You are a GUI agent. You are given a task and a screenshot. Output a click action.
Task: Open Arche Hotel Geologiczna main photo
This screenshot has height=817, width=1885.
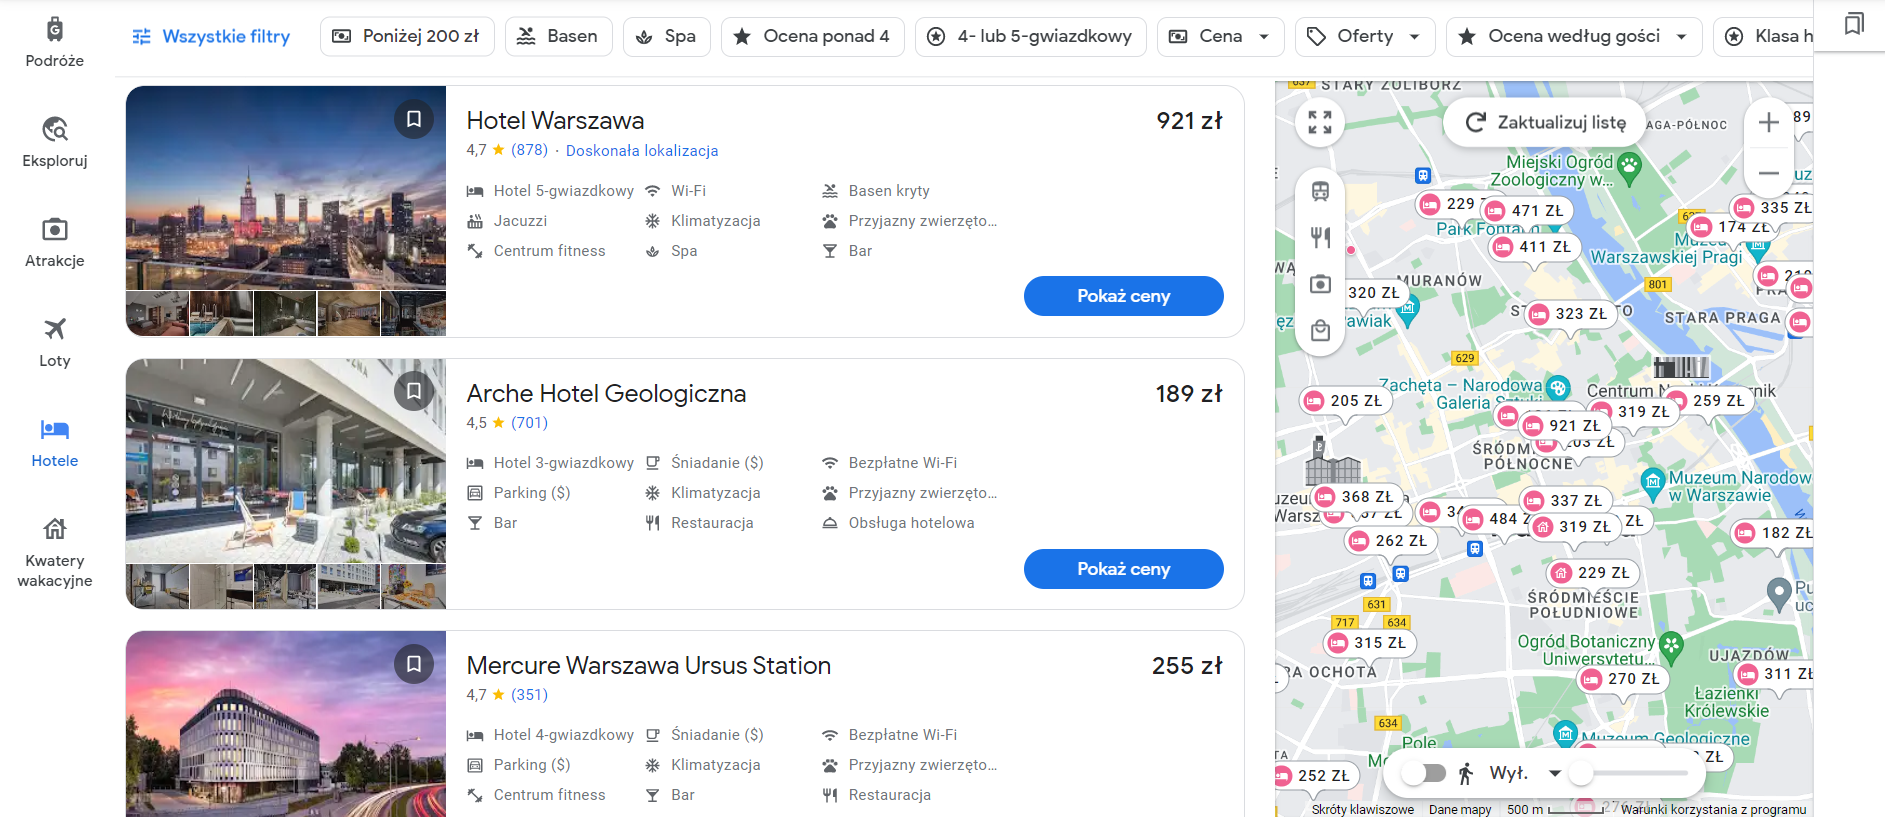tap(286, 461)
